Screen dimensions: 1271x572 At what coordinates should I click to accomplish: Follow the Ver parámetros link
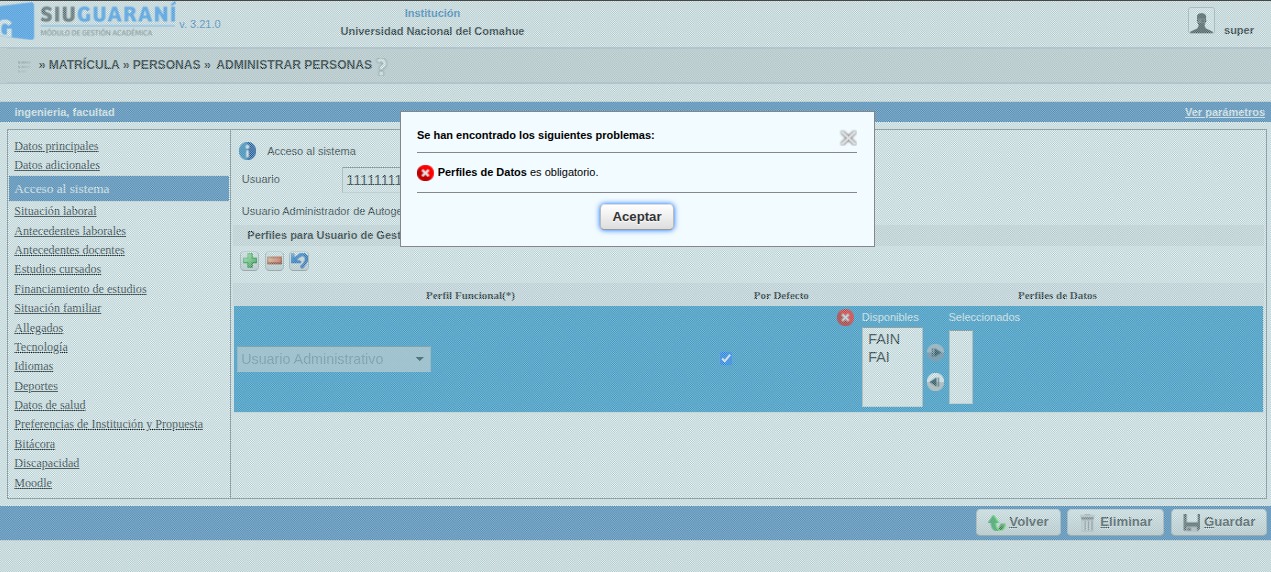[x=1224, y=112]
